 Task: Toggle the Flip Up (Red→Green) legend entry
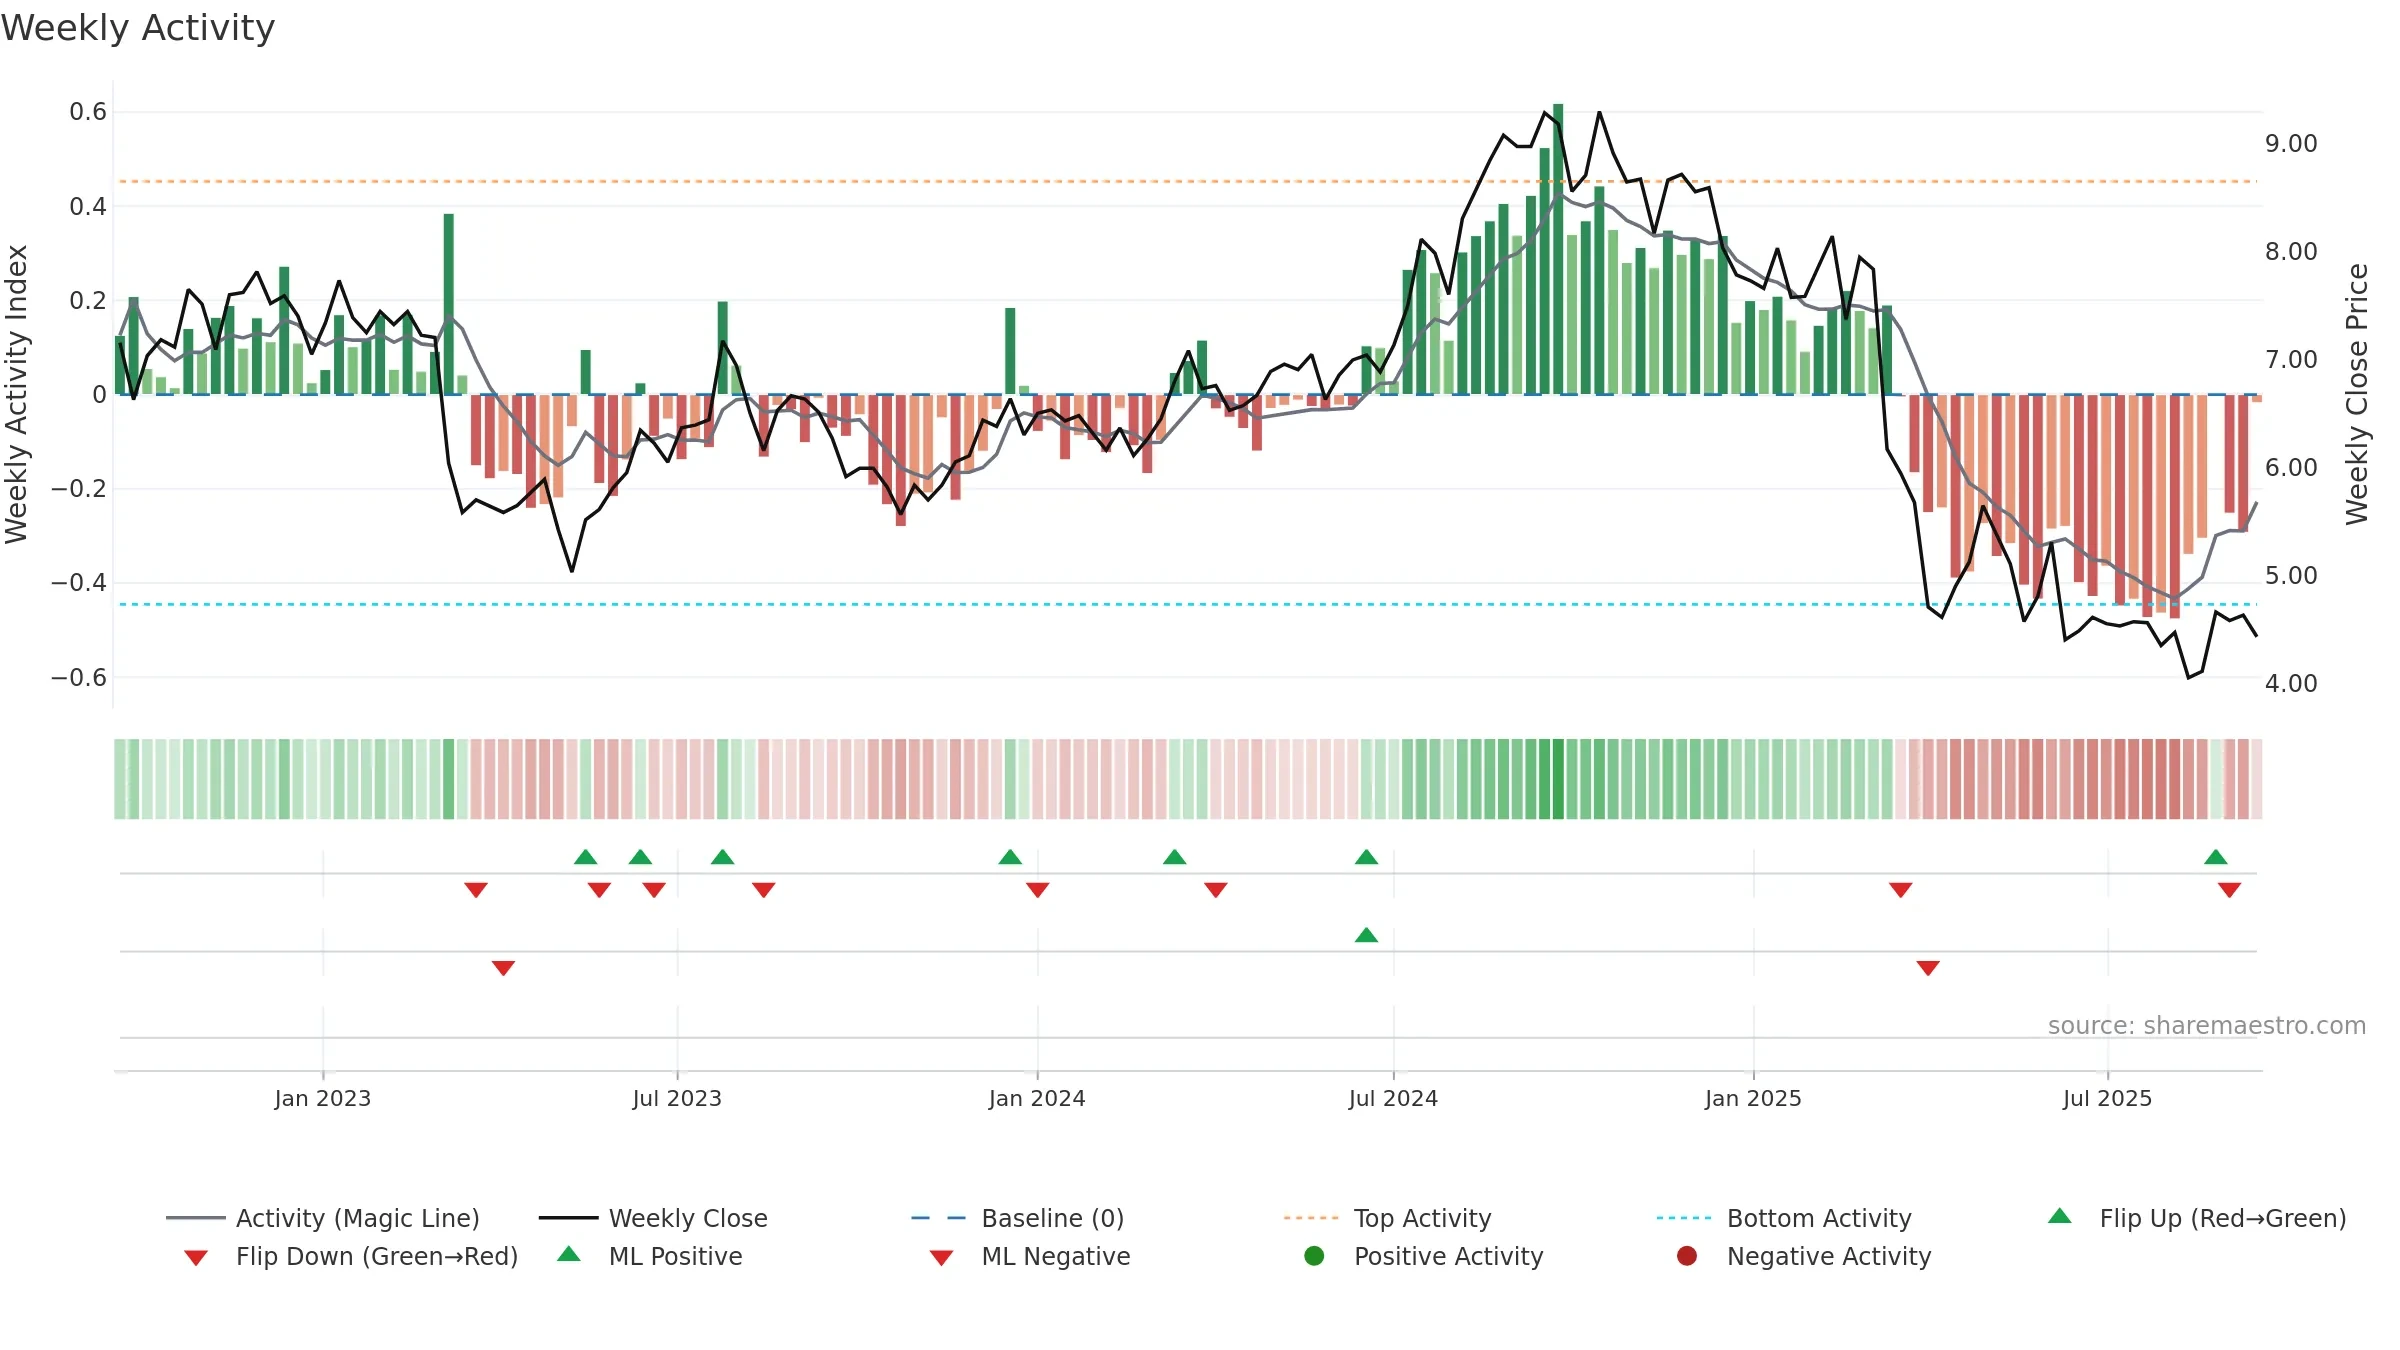pyautogui.click(x=2196, y=1218)
